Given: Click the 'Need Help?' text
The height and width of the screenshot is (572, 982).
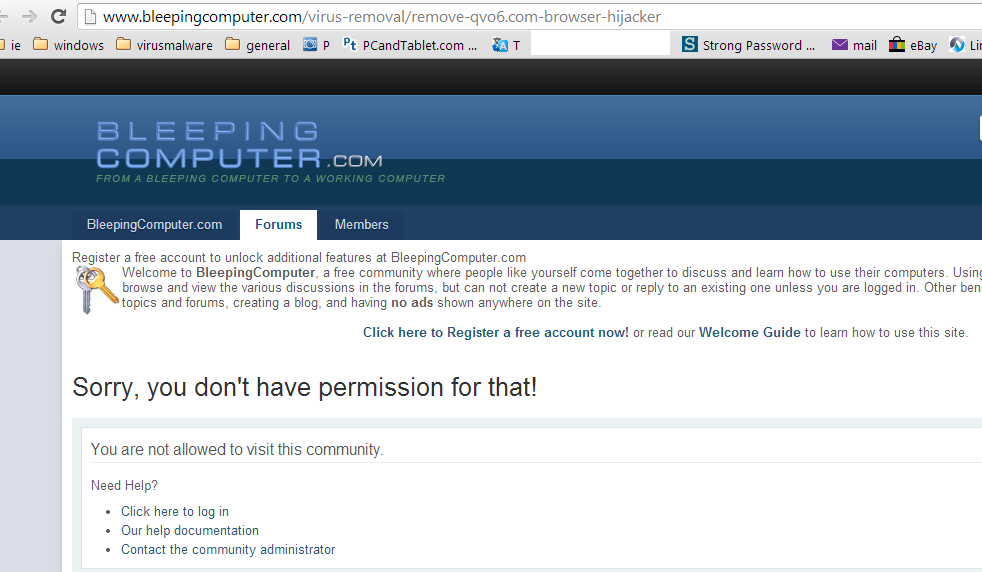Looking at the screenshot, I should click(124, 485).
